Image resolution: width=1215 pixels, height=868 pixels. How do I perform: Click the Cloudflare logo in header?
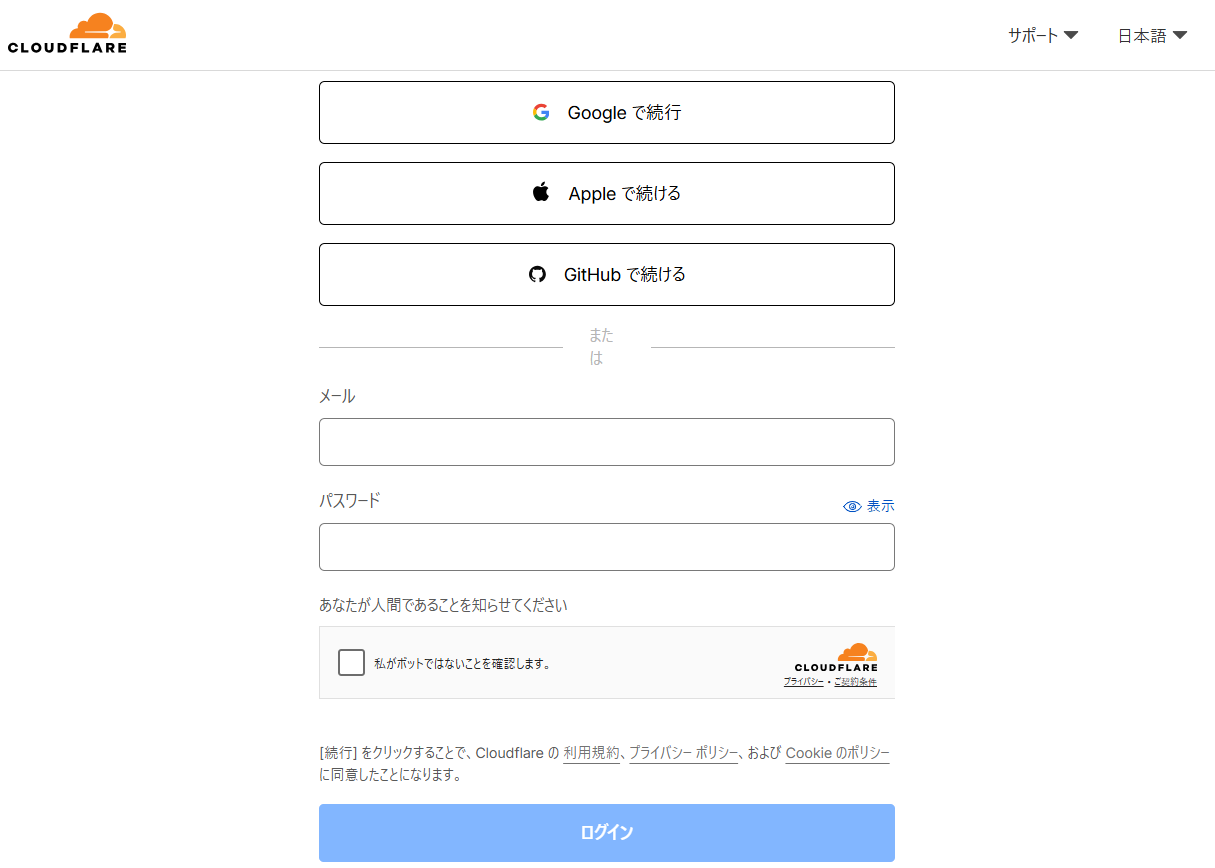pos(67,34)
